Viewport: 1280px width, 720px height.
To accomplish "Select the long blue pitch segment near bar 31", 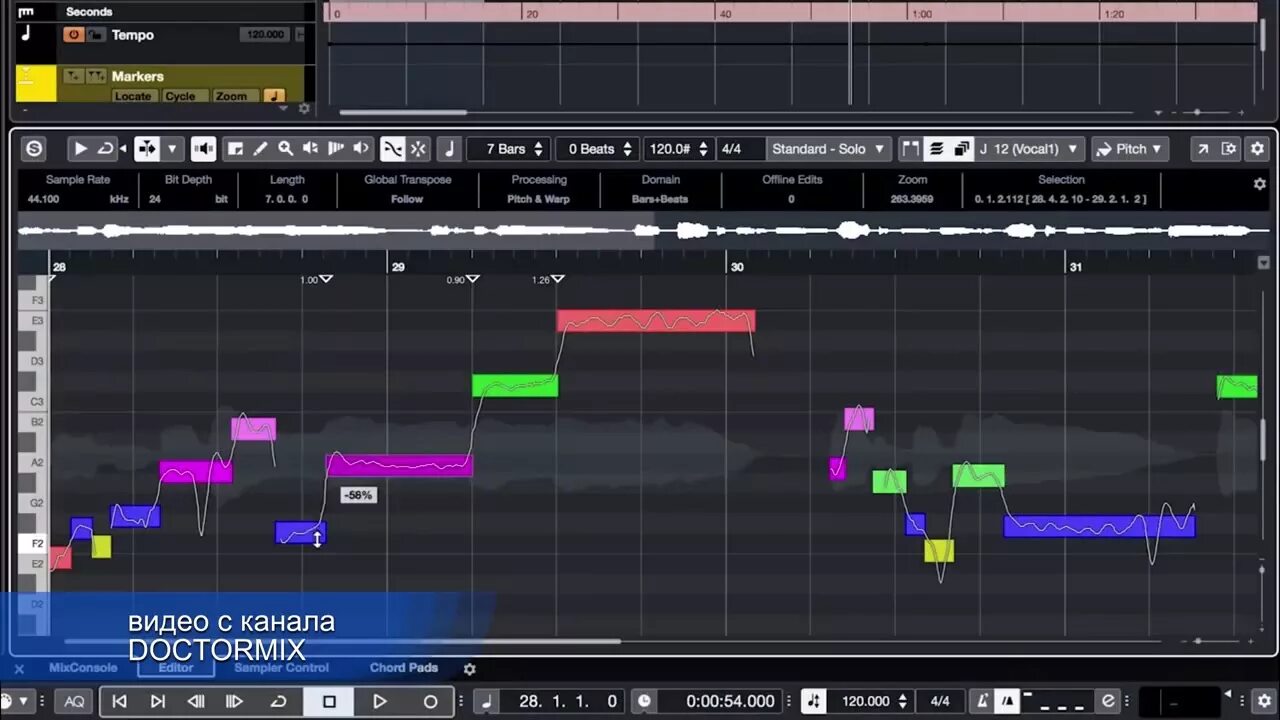I will pos(1099,526).
